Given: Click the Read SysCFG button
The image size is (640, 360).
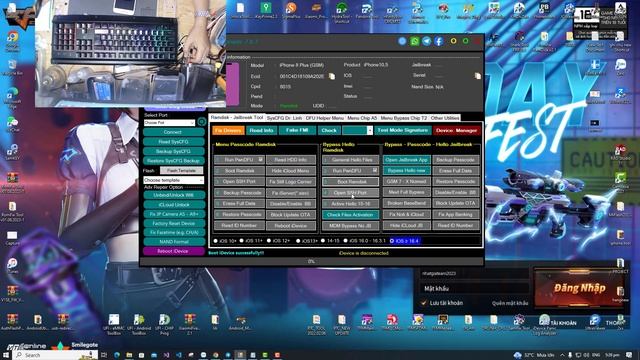Looking at the screenshot, I should tap(173, 142).
